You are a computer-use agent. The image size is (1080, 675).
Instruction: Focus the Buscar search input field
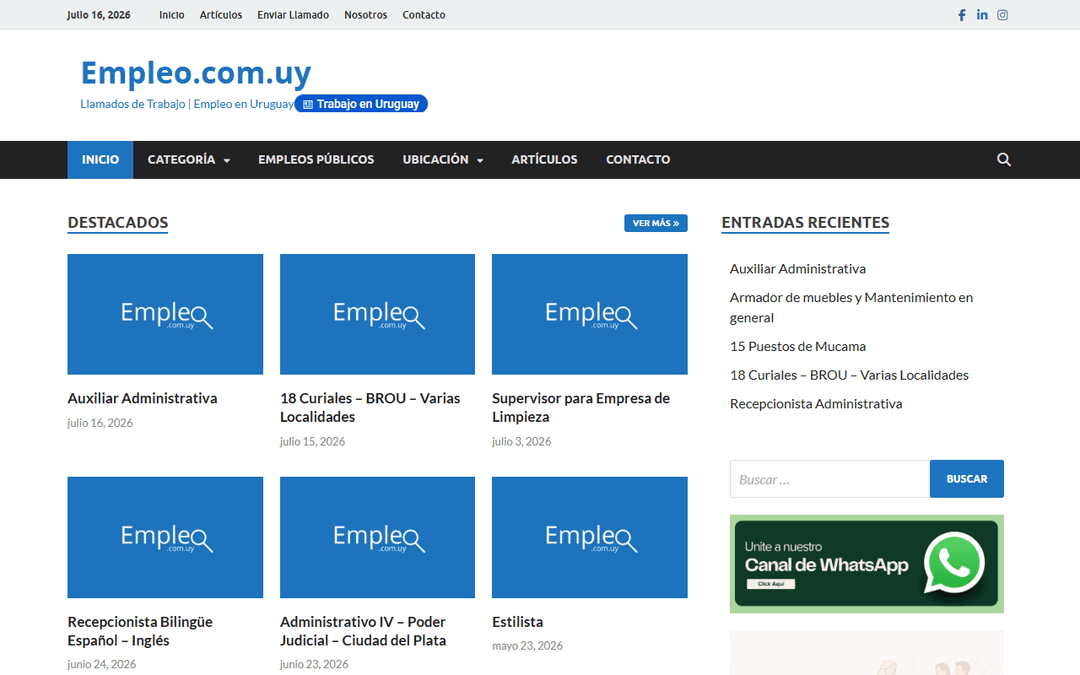pos(830,479)
